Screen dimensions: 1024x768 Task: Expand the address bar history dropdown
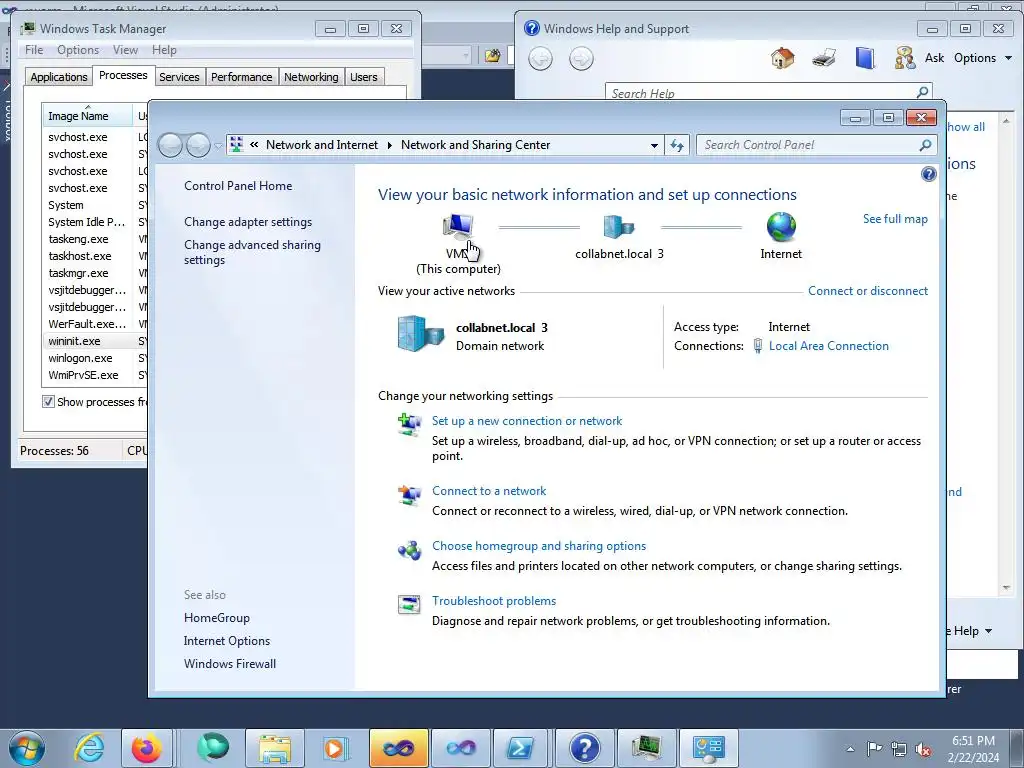pyautogui.click(x=654, y=145)
